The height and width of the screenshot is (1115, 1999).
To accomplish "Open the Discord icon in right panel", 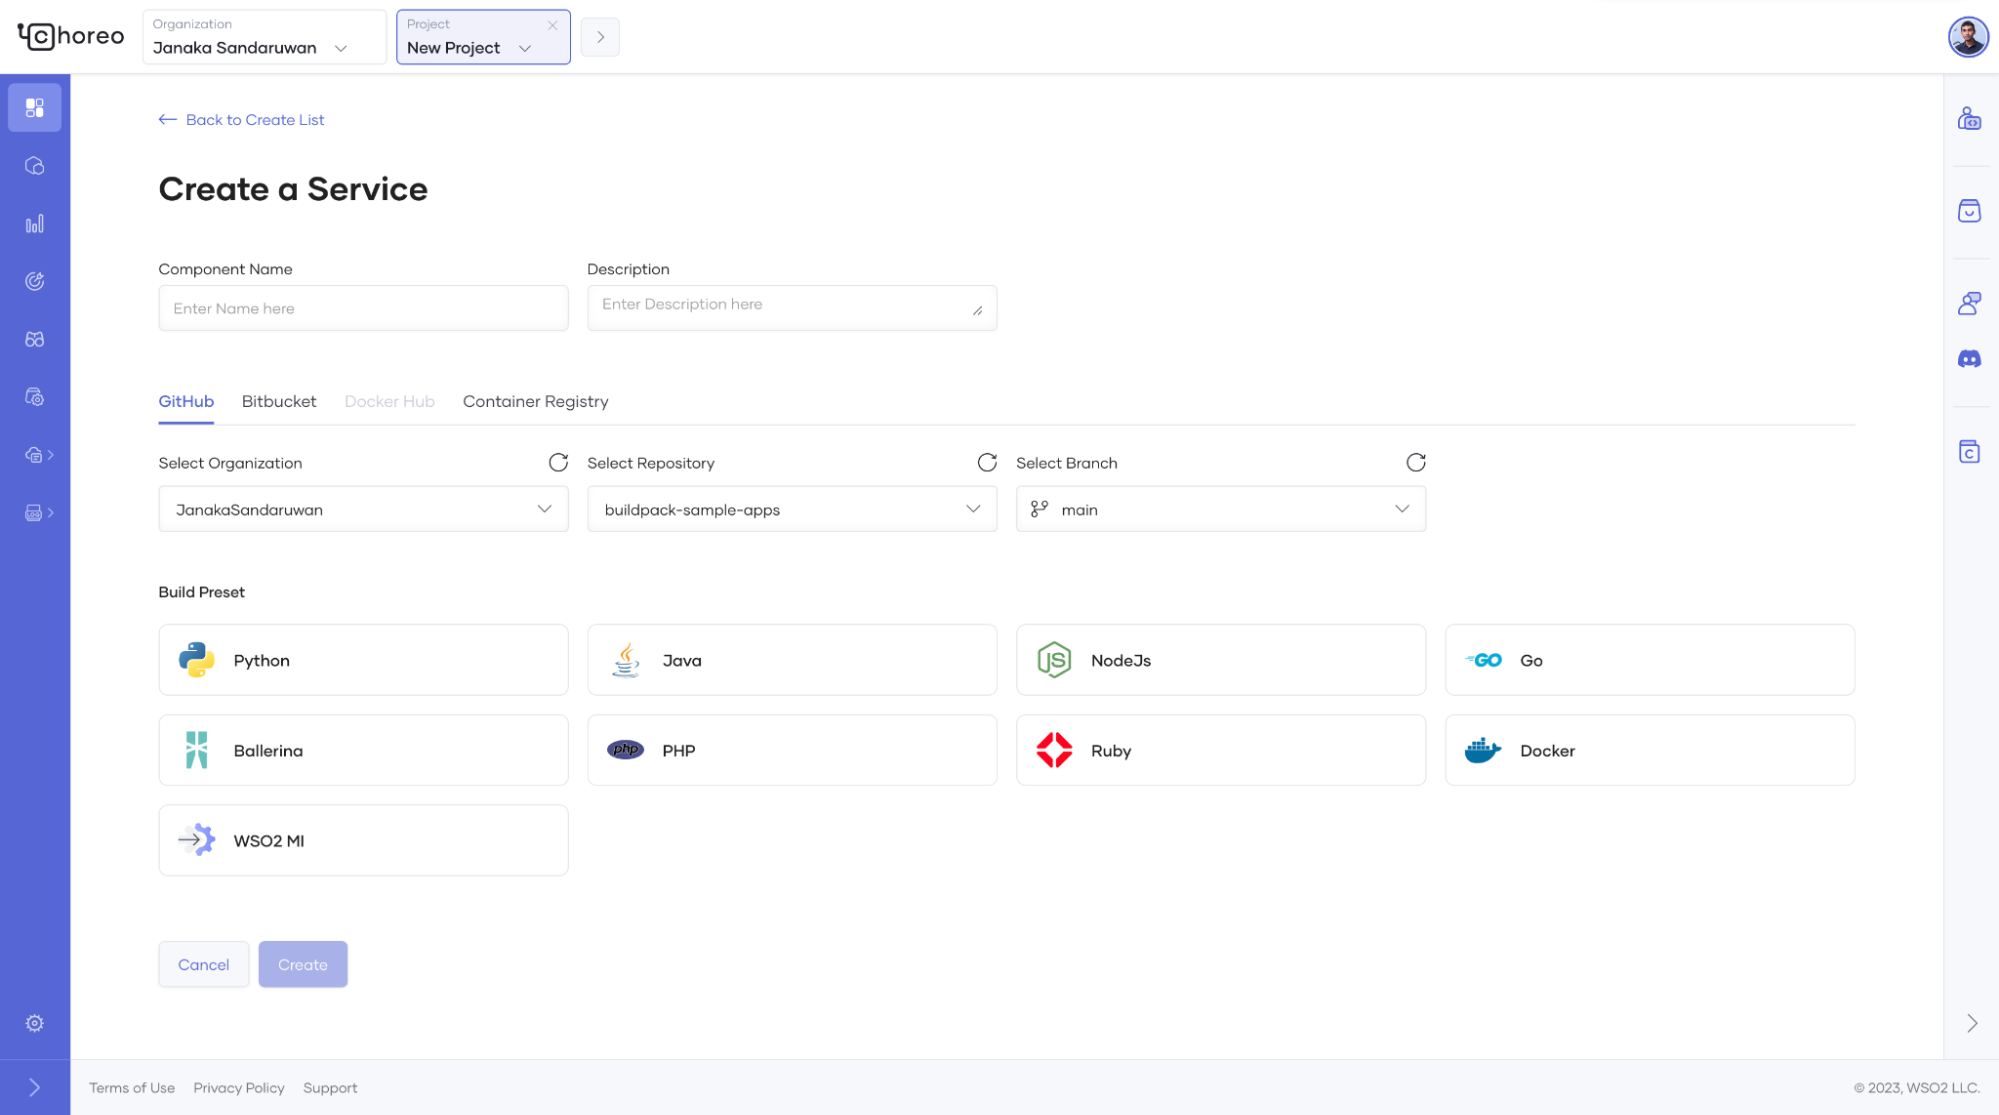I will pos(1969,359).
